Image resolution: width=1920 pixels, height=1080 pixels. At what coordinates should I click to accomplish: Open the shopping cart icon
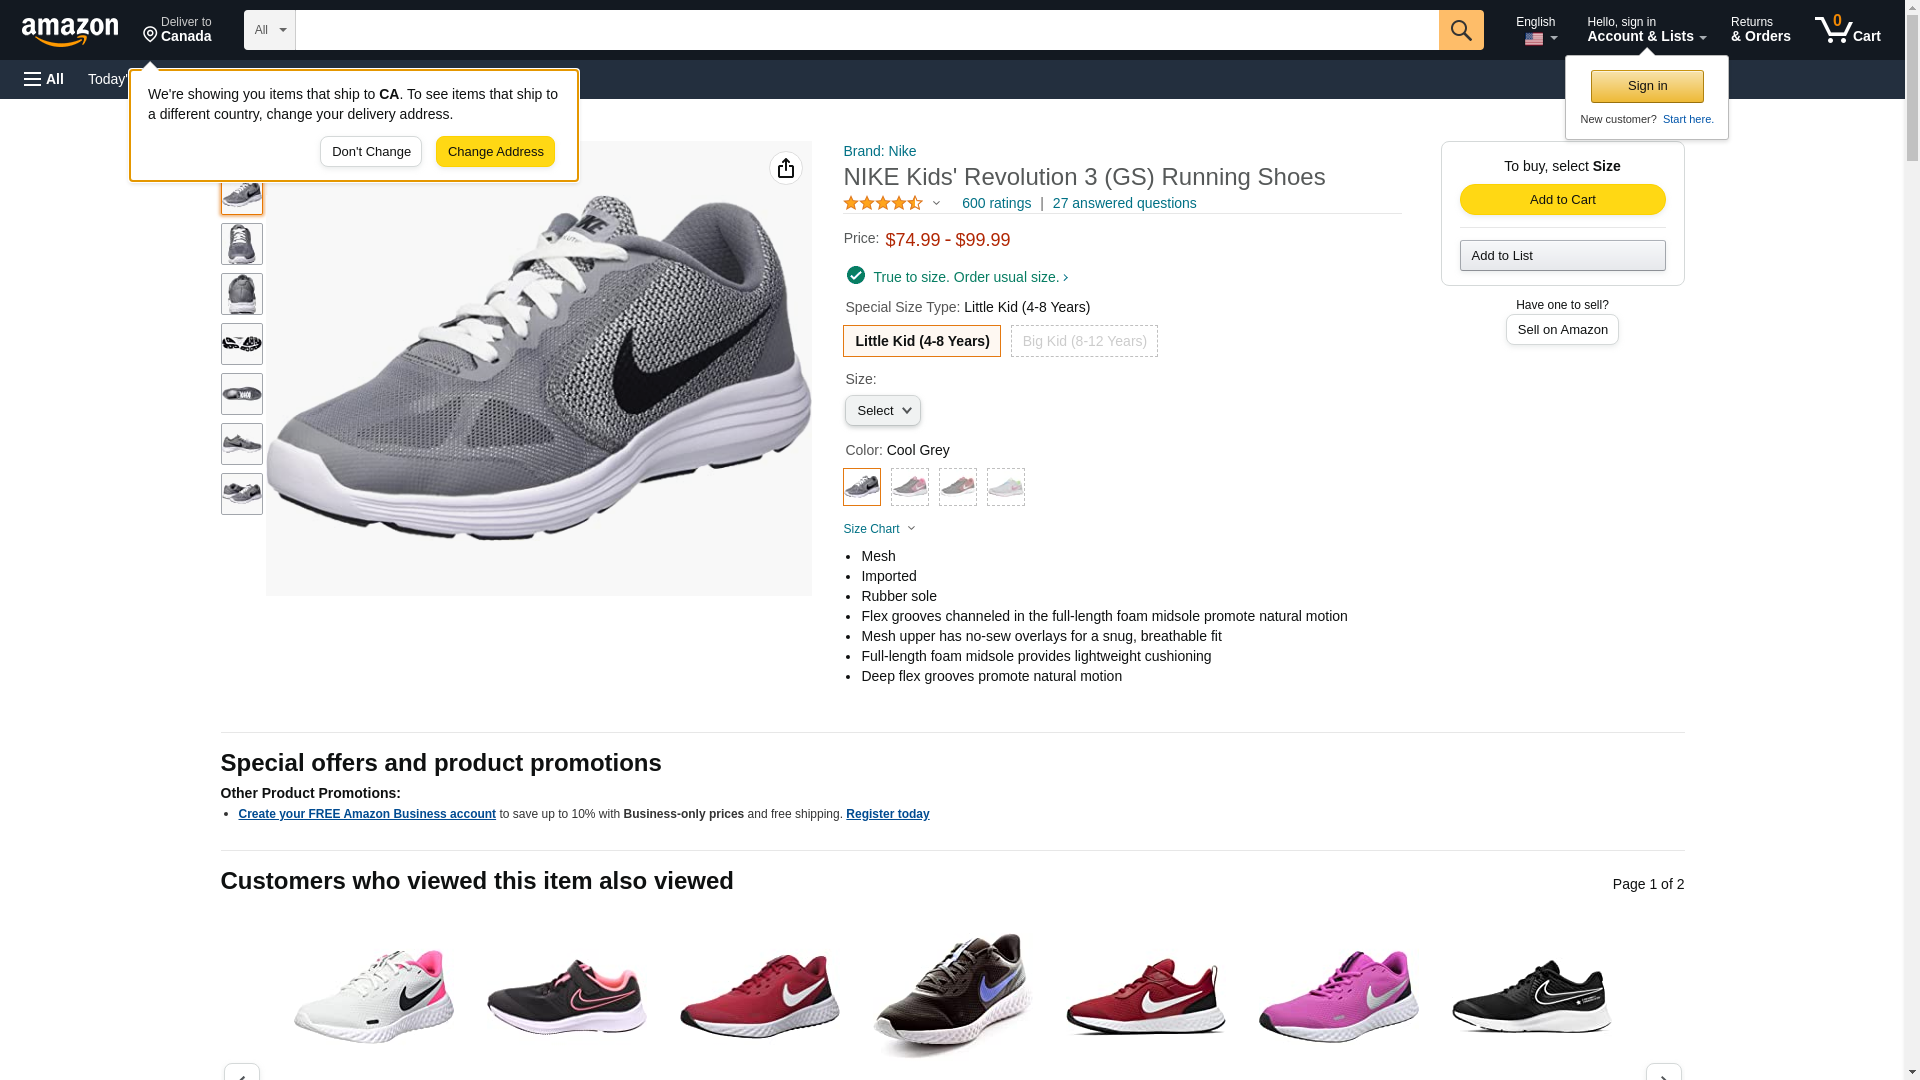[x=1847, y=30]
